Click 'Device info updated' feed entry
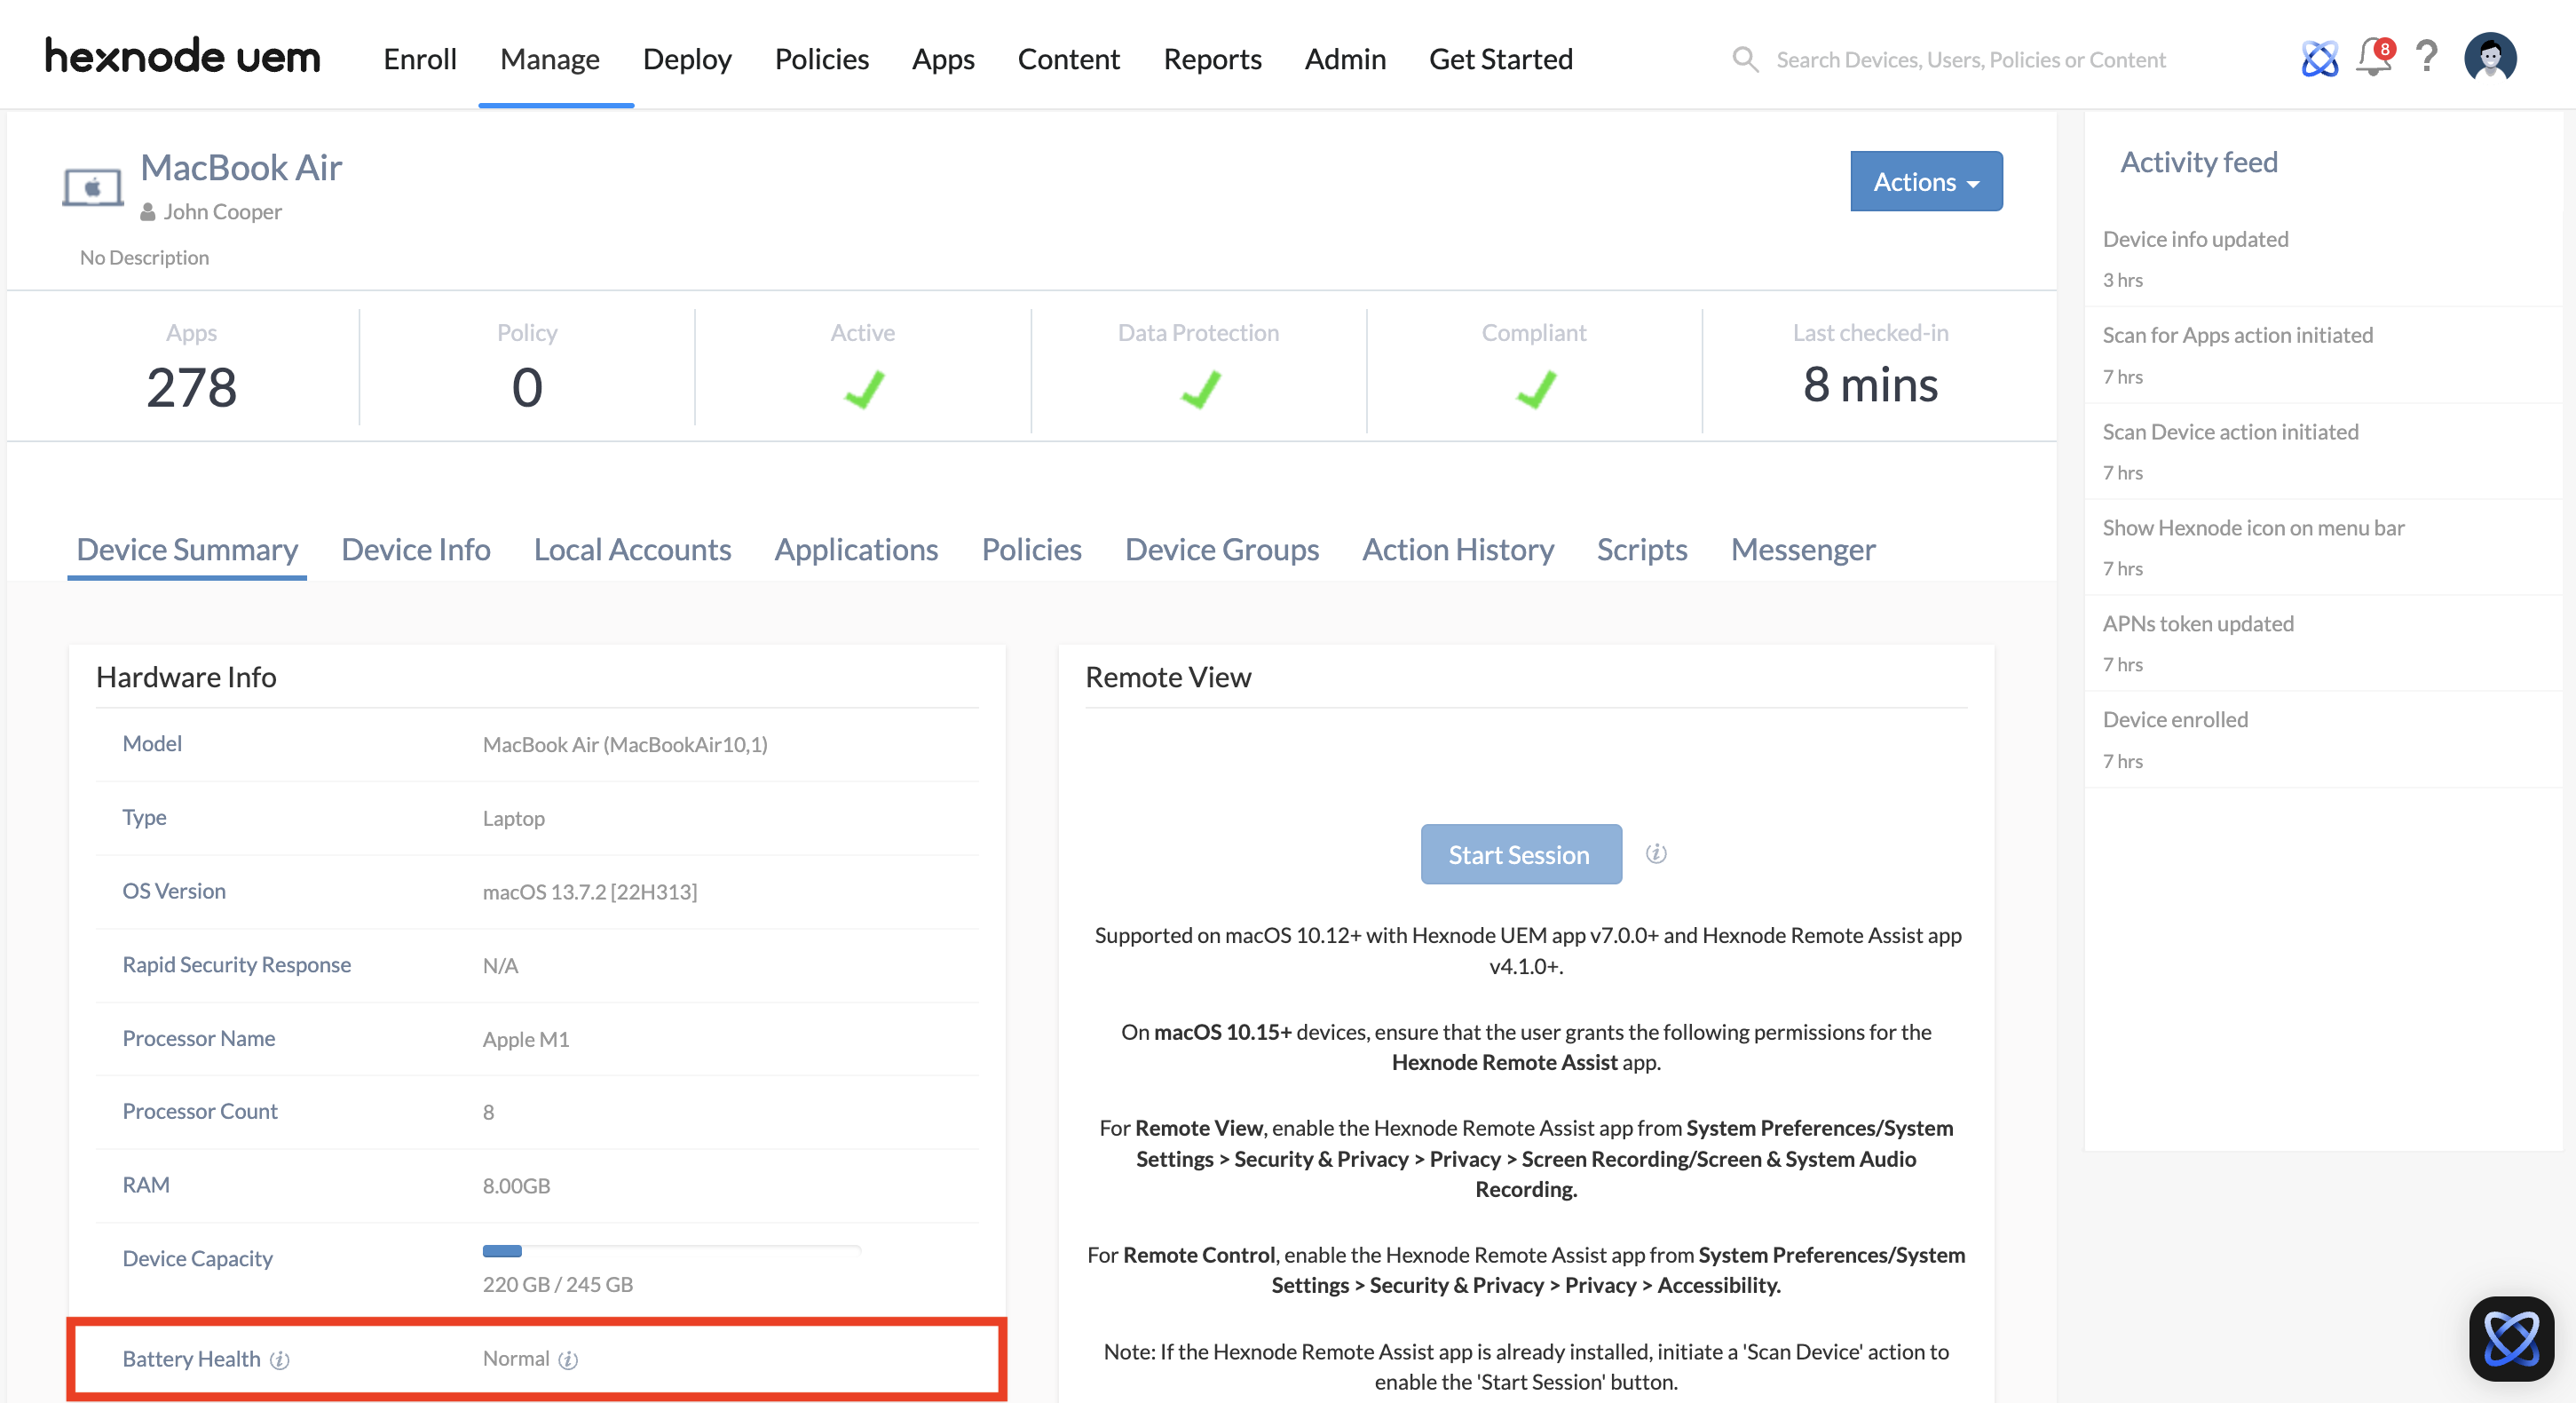Screen dimensions: 2576x1403 [x=2195, y=239]
